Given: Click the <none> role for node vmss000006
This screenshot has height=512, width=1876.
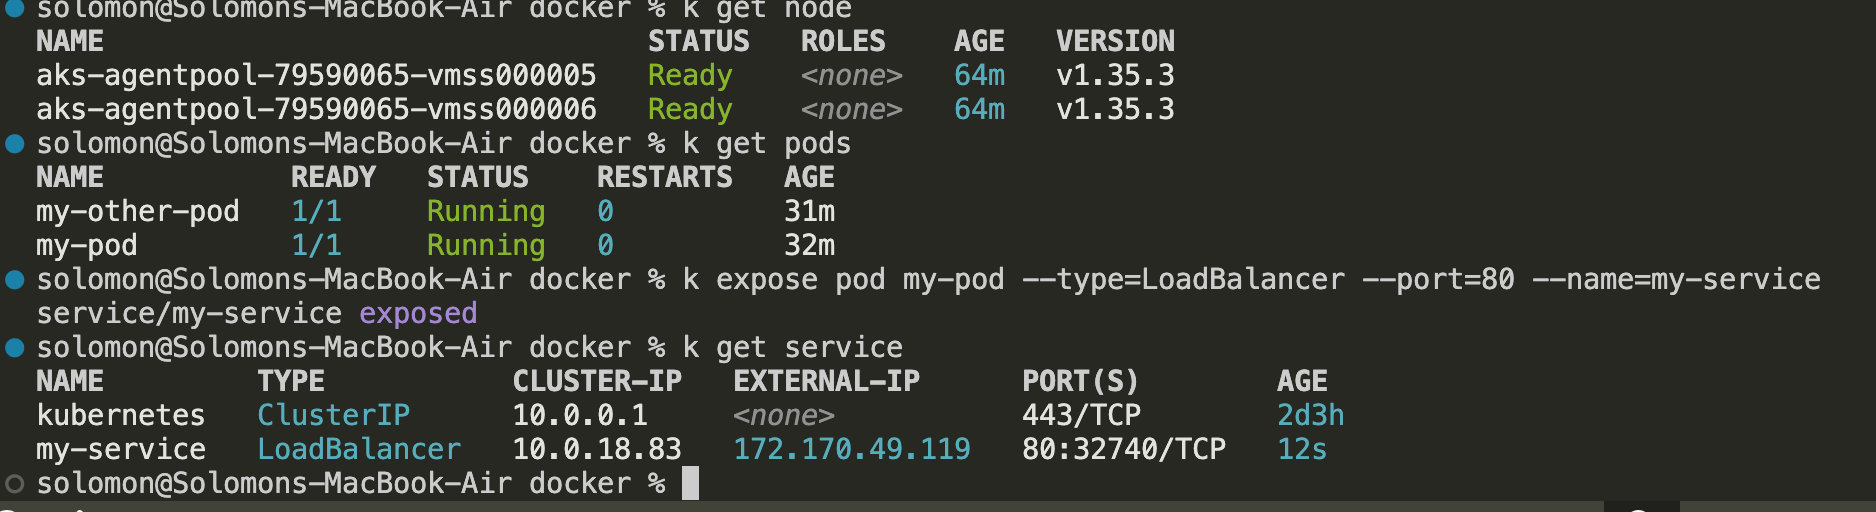Looking at the screenshot, I should [852, 110].
